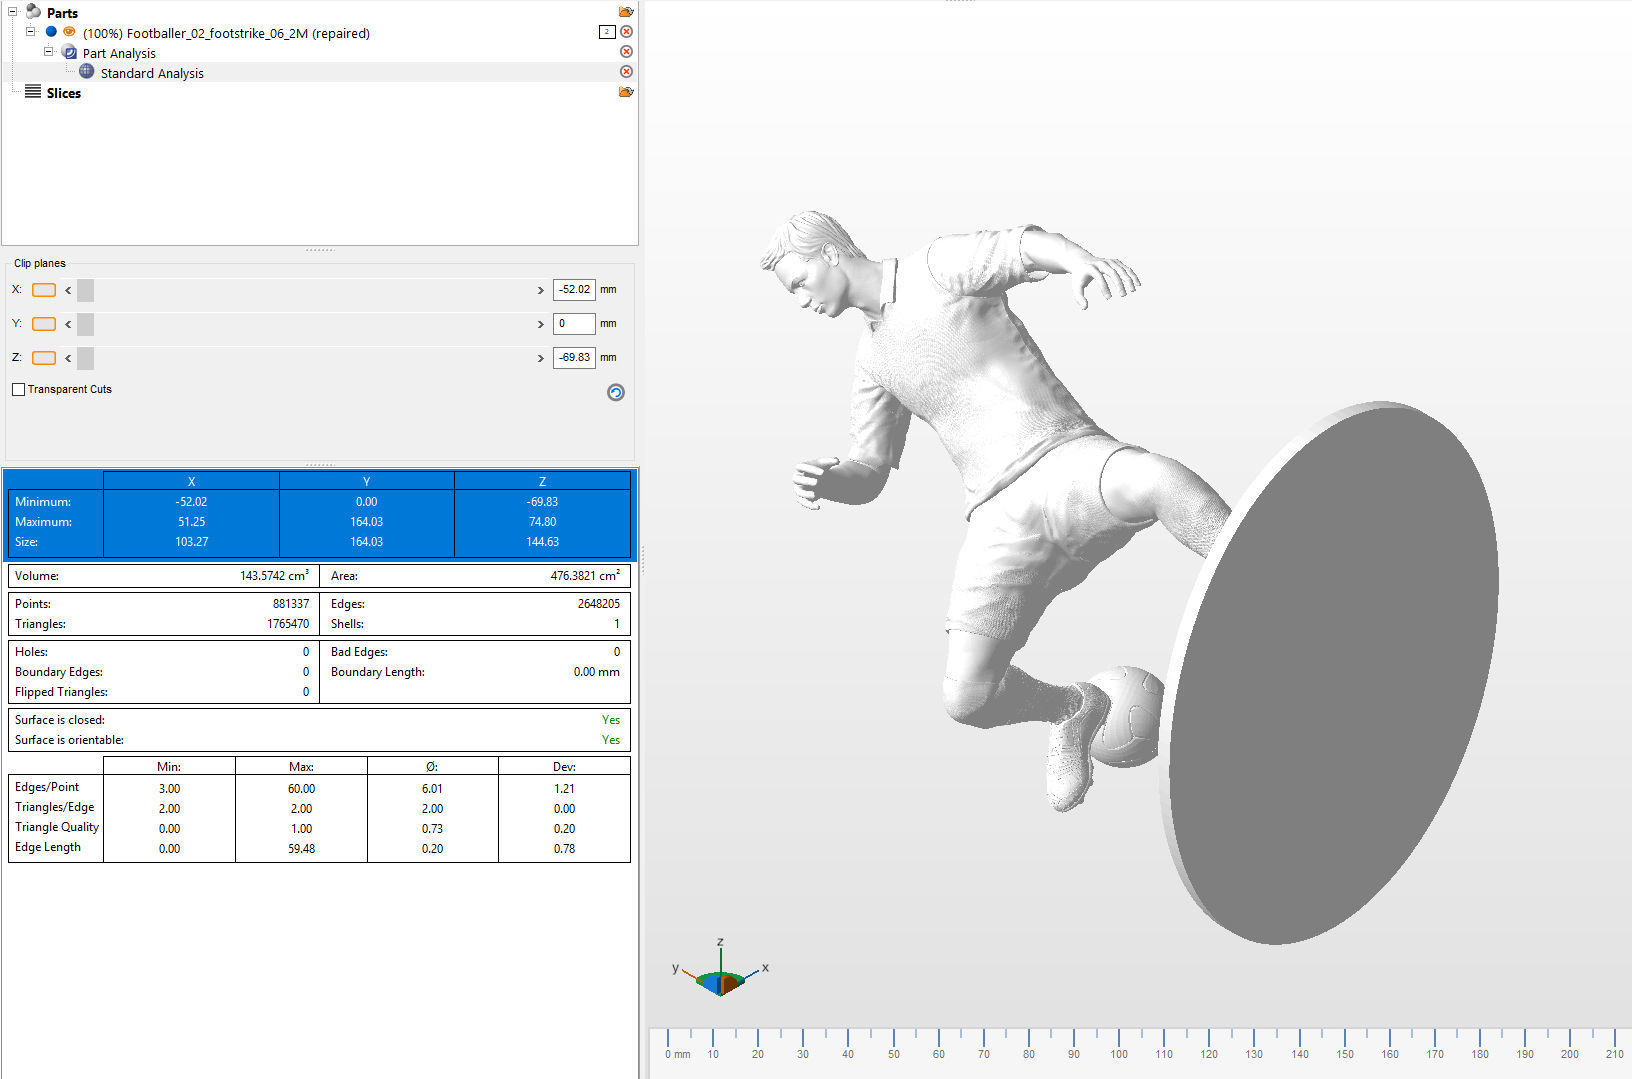The image size is (1632, 1079).
Task: Click the Y column header in bounds table
Action: point(367,481)
